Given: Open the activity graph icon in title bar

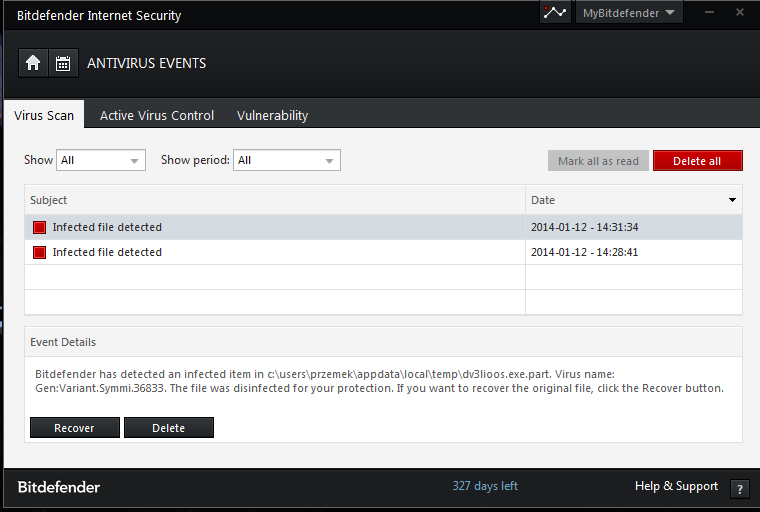Looking at the screenshot, I should (x=555, y=12).
